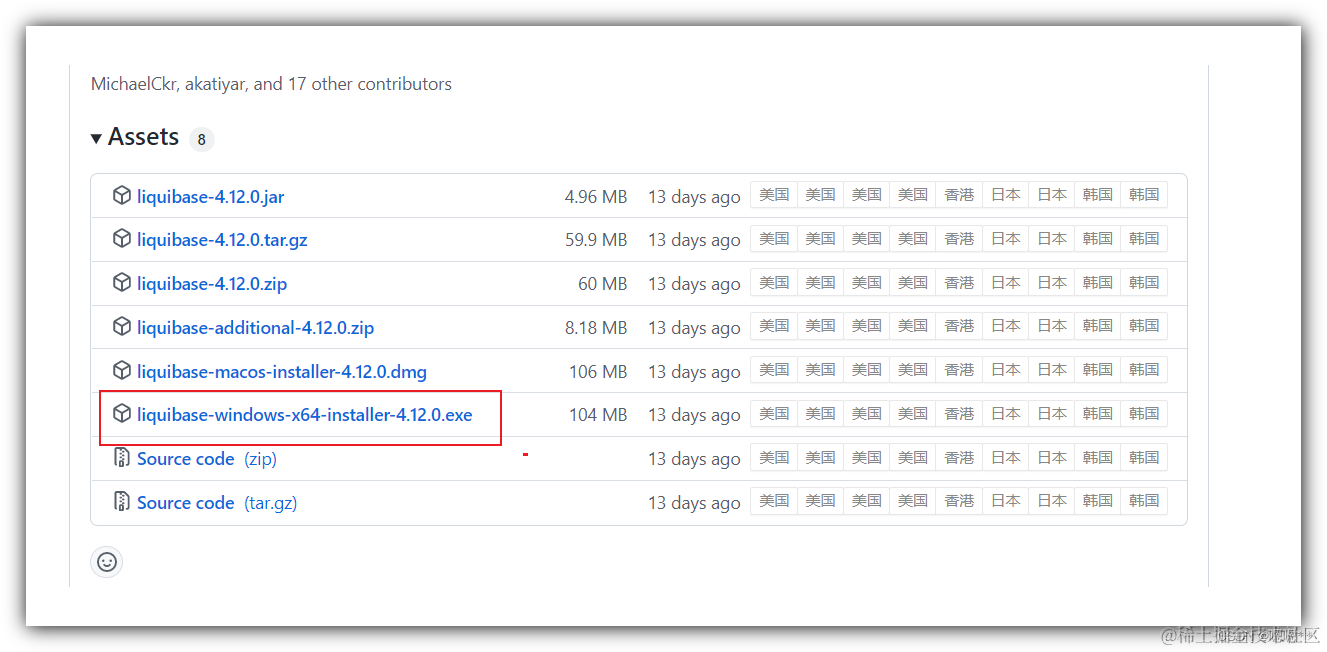1327x652 pixels.
Task: Click '13 days ago' in liquibase-additional zip row
Action: pyautogui.click(x=694, y=328)
